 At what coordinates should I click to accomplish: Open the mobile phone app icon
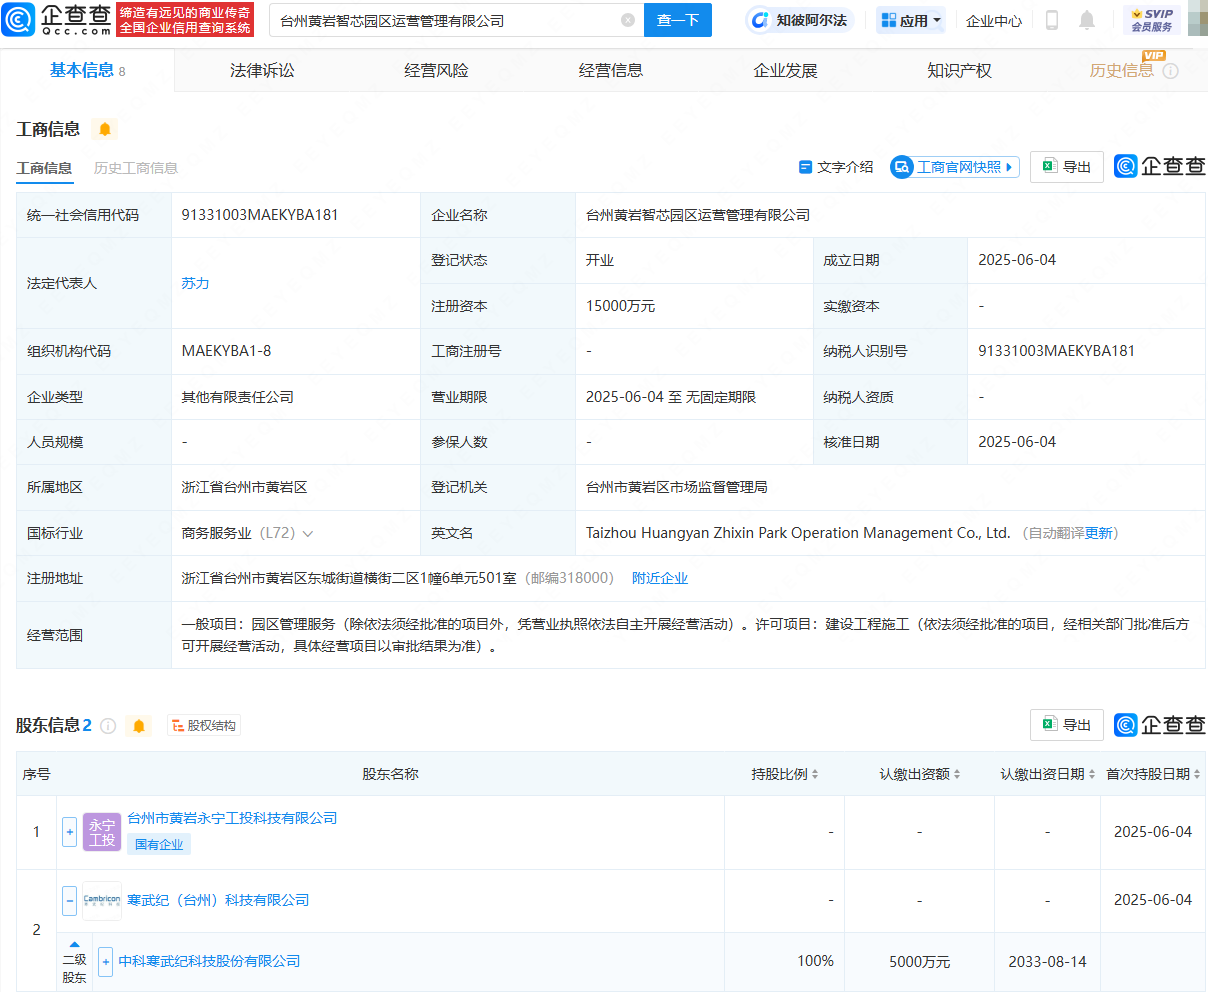(x=1052, y=20)
